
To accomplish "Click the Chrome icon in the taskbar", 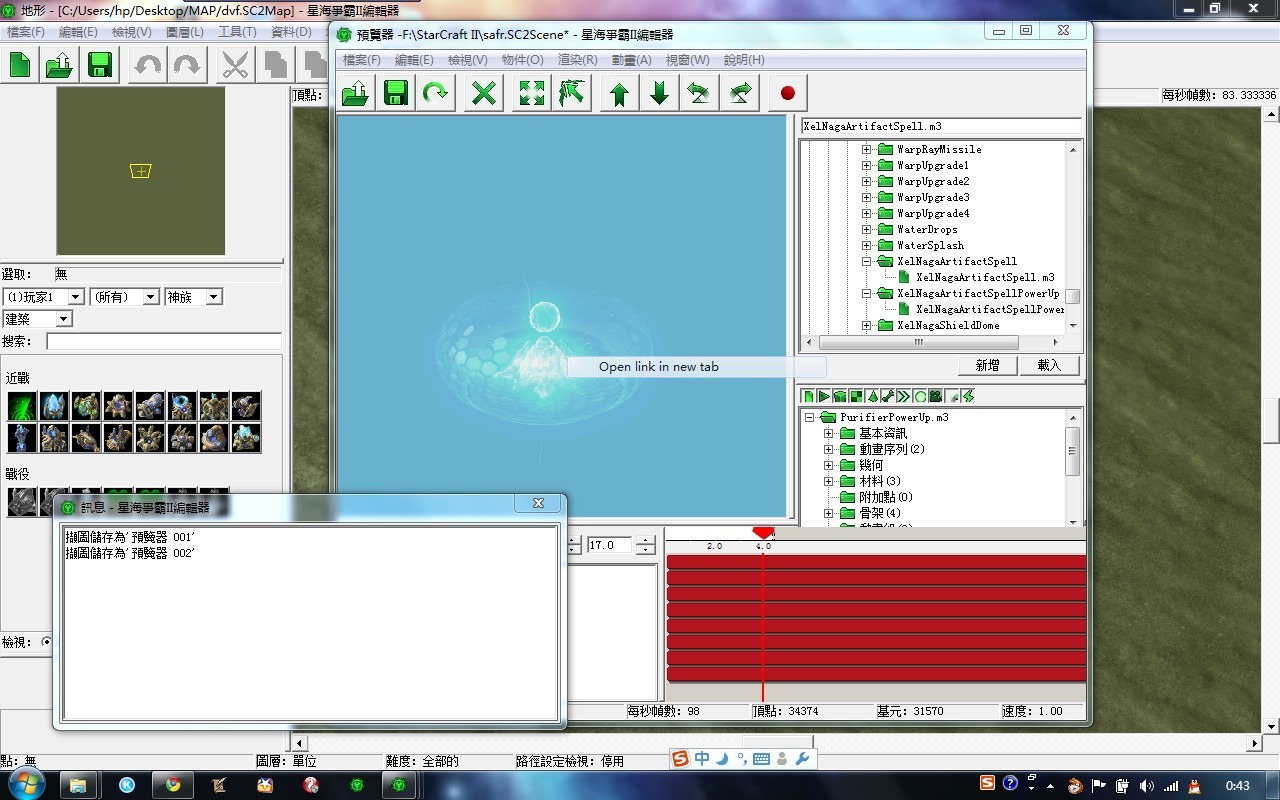I will click(x=173, y=785).
